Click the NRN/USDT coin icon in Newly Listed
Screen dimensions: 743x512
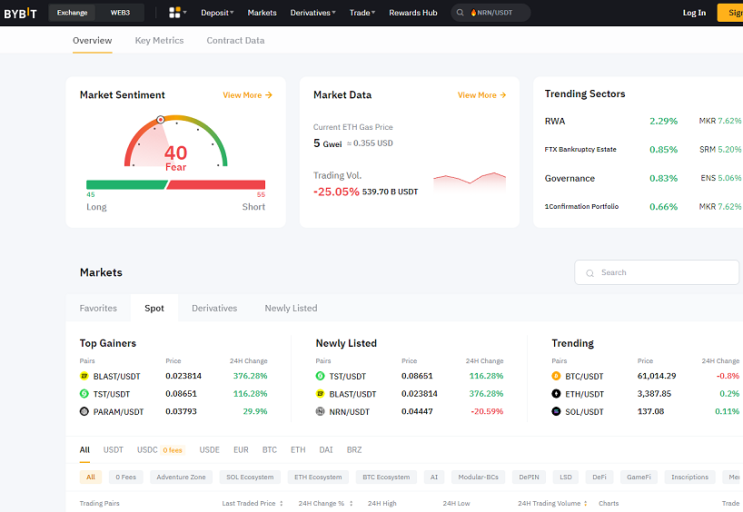pos(320,412)
